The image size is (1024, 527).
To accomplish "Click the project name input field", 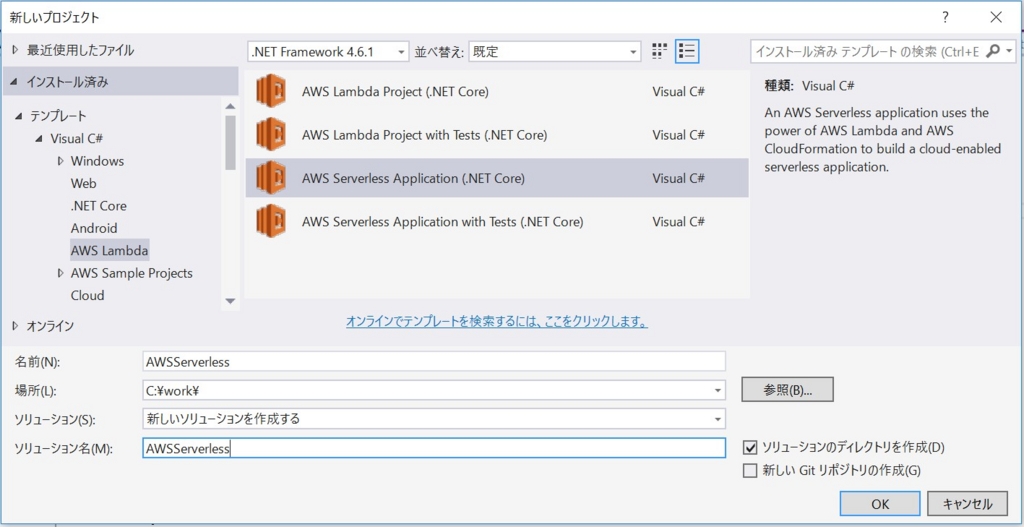I will 434,361.
